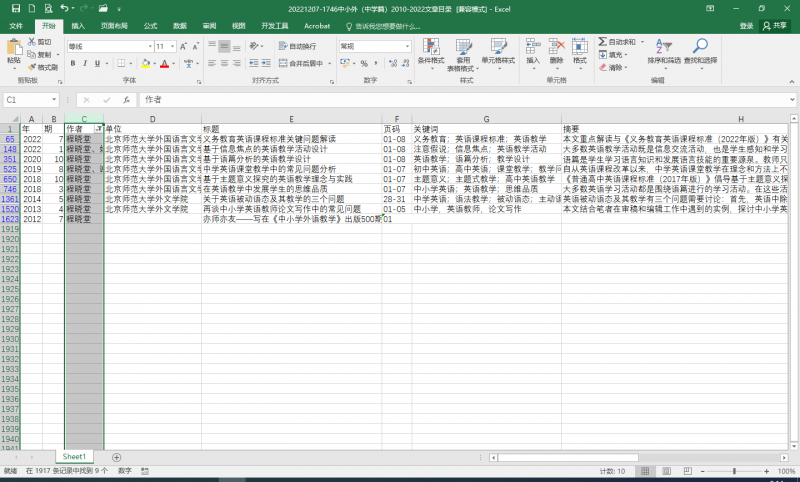Open Merge & Center (合并后居中) arrow menu

(330, 63)
